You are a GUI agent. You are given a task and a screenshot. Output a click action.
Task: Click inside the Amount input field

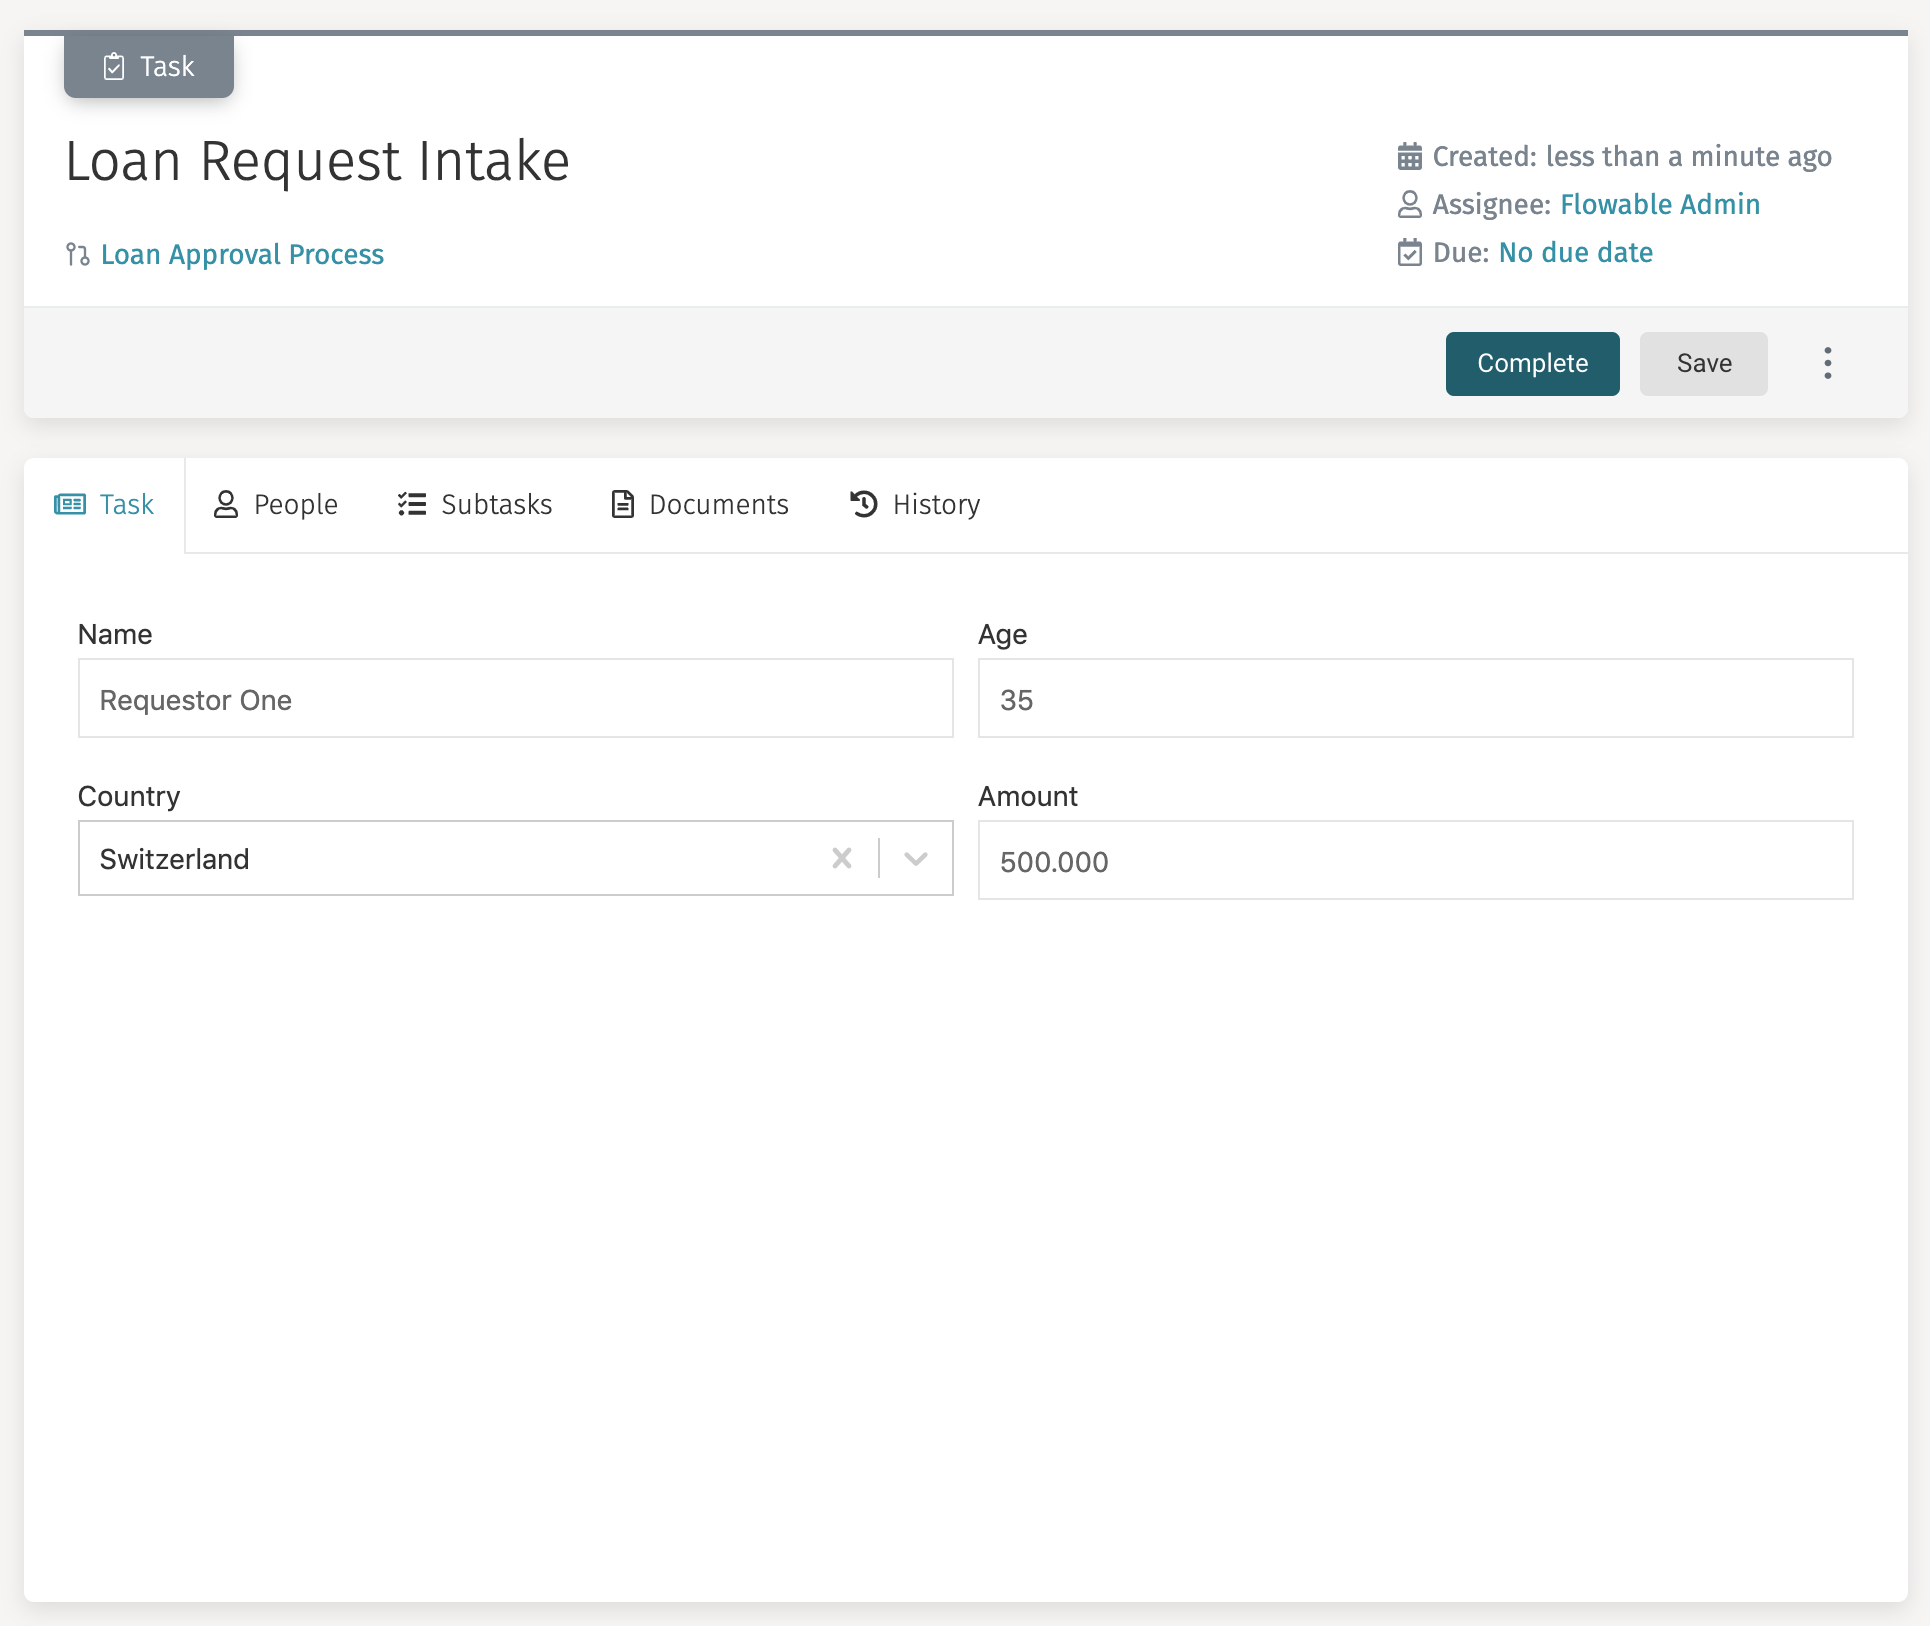pos(1415,860)
